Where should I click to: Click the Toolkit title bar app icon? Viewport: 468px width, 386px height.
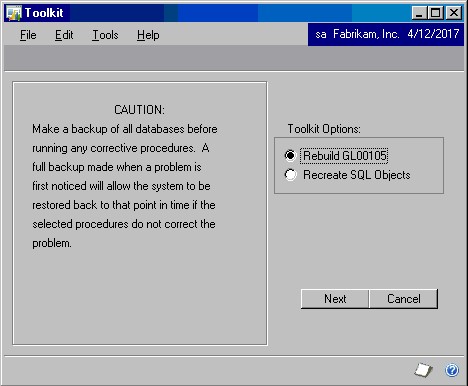click(x=13, y=13)
